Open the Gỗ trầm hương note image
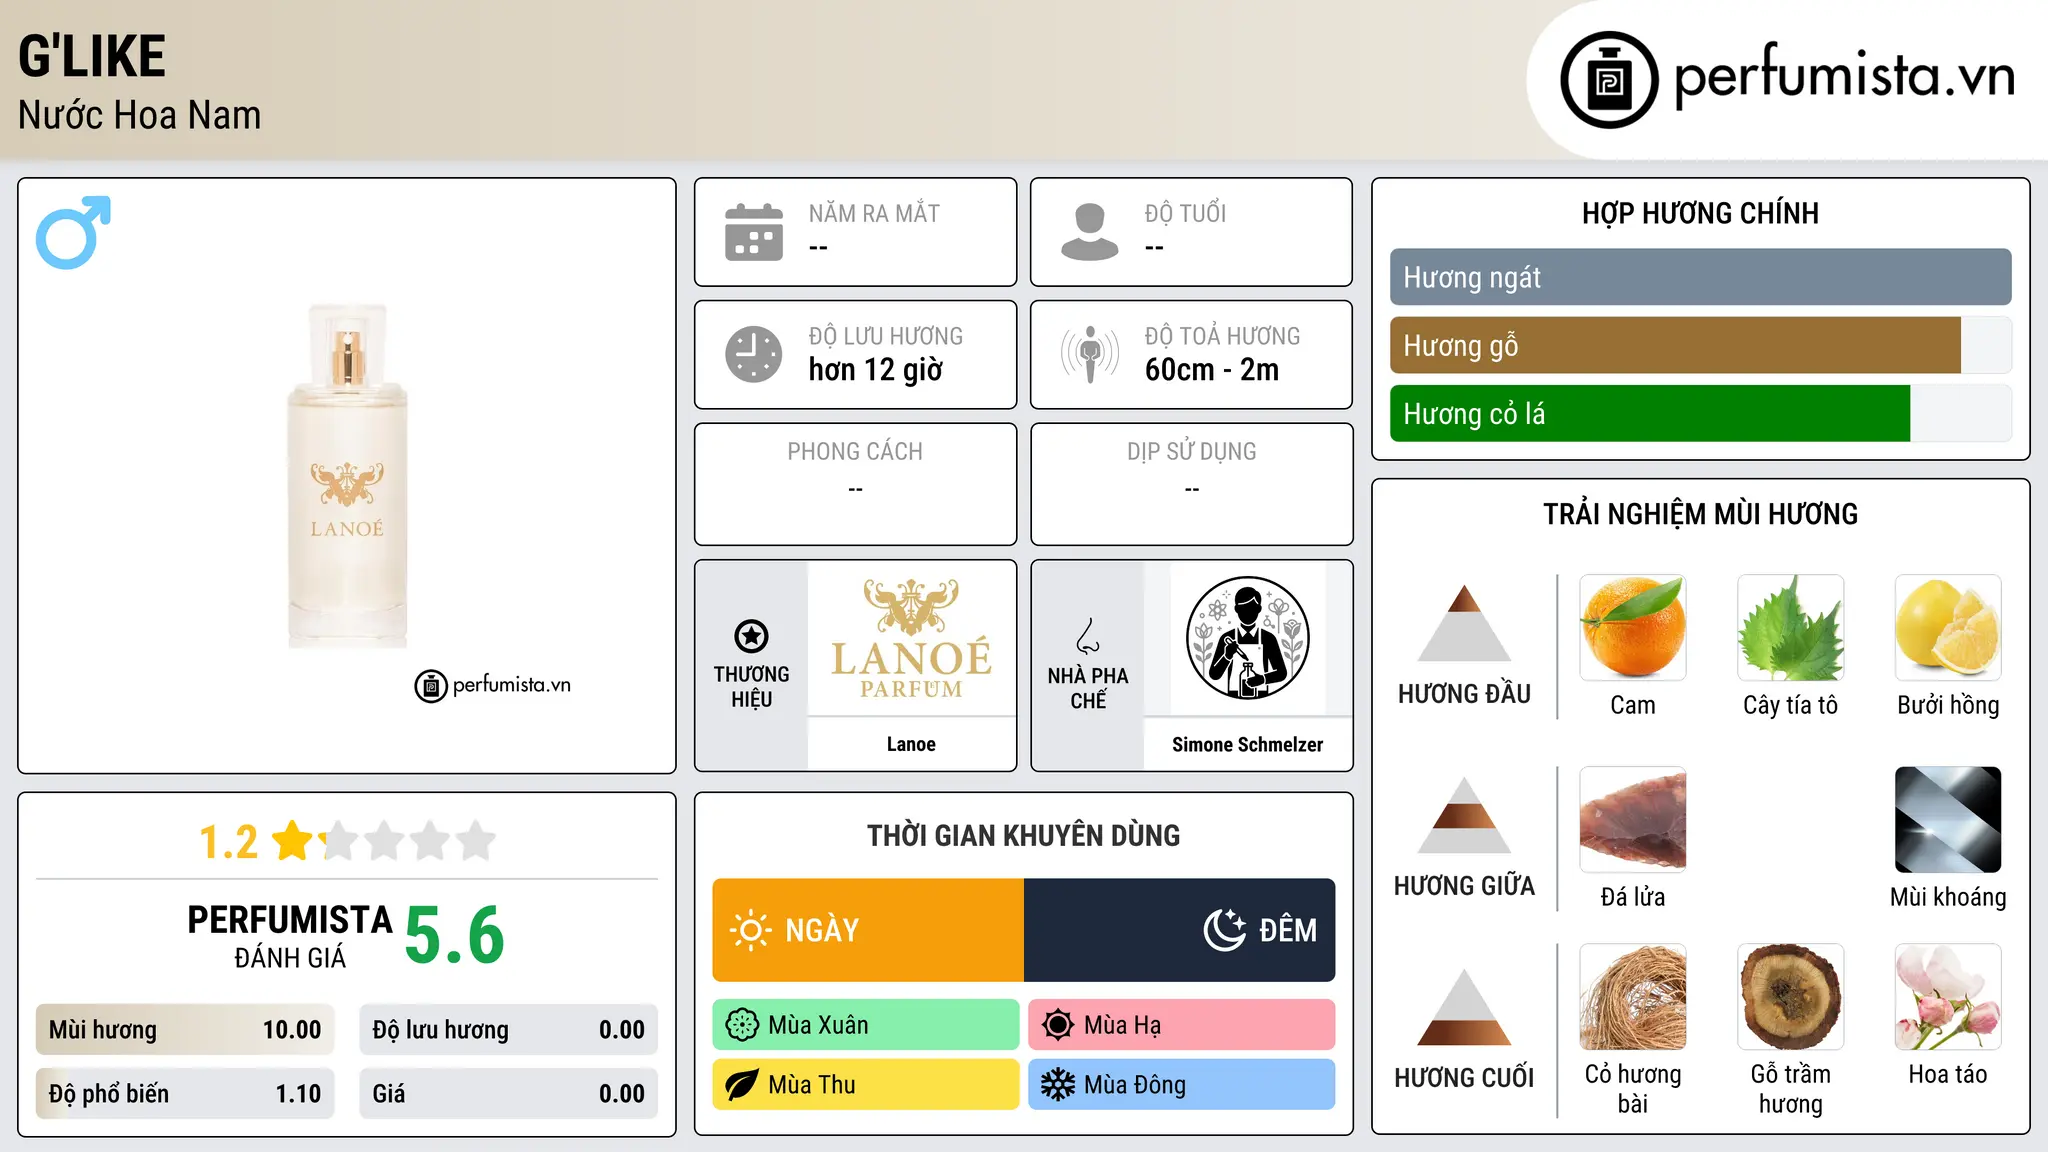Image resolution: width=2048 pixels, height=1152 pixels. pos(1791,997)
